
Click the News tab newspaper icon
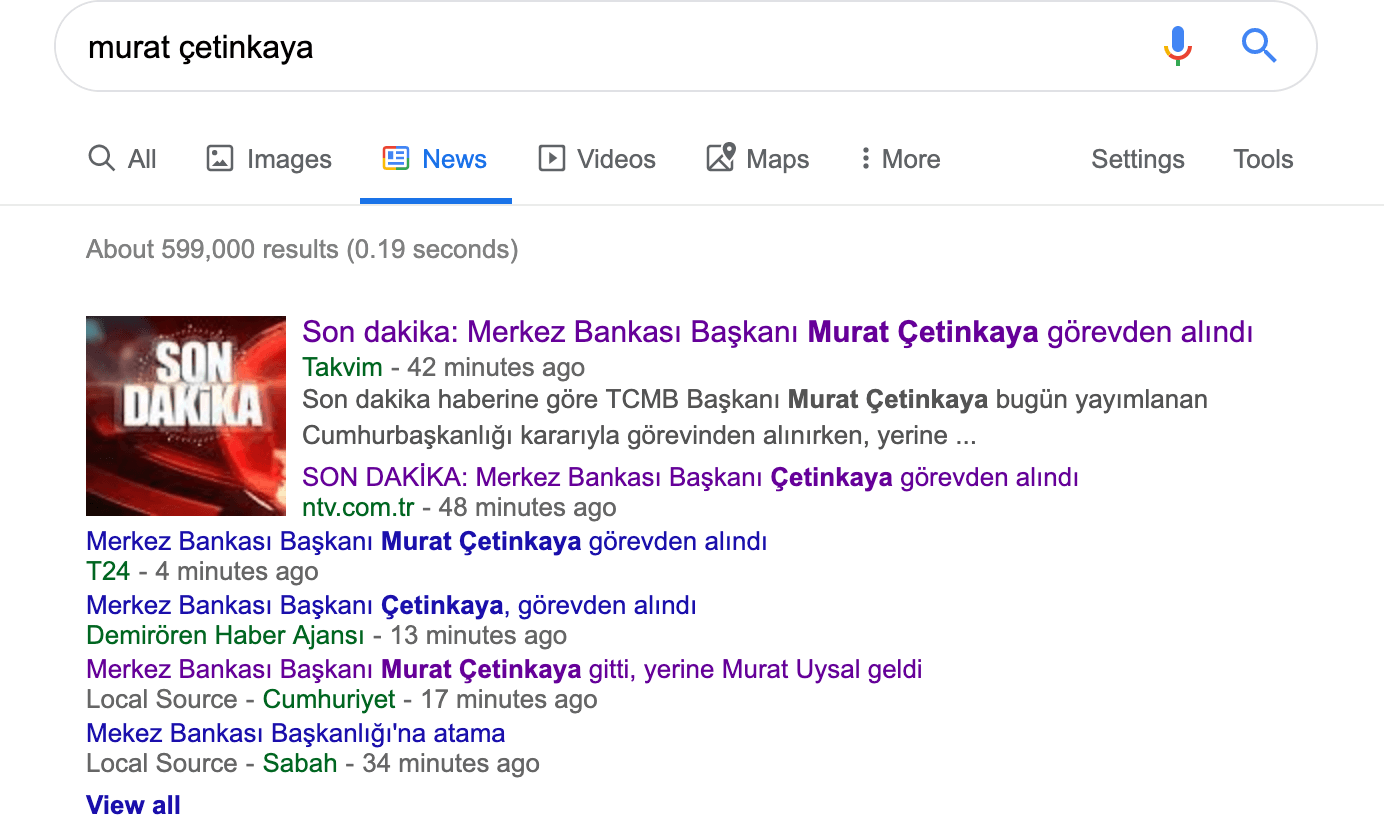point(396,158)
